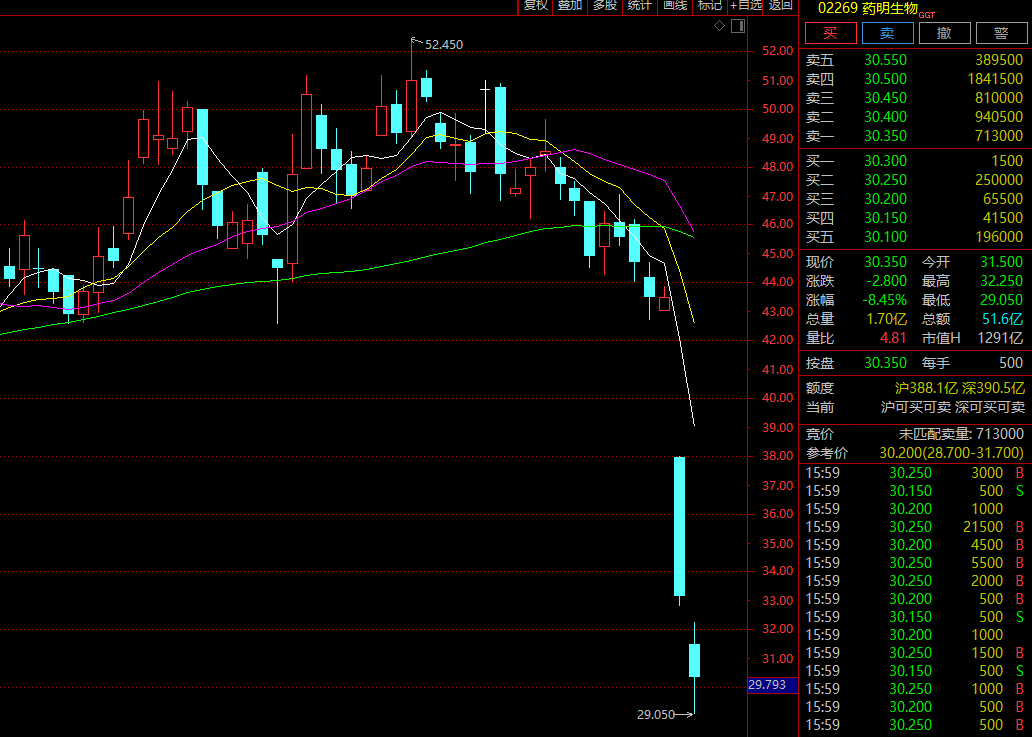Open the 统计 statistics option
The image size is (1032, 737).
point(640,6)
